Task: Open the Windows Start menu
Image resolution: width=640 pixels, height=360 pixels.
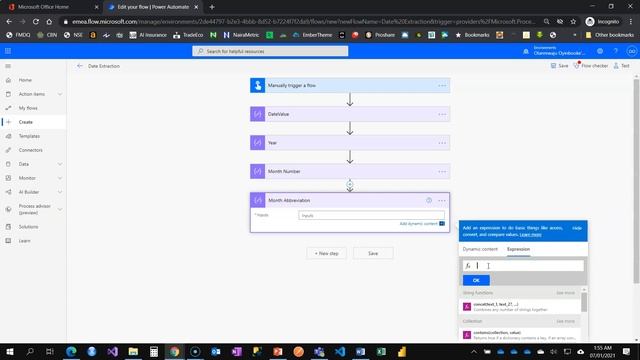Action: (x=10, y=351)
